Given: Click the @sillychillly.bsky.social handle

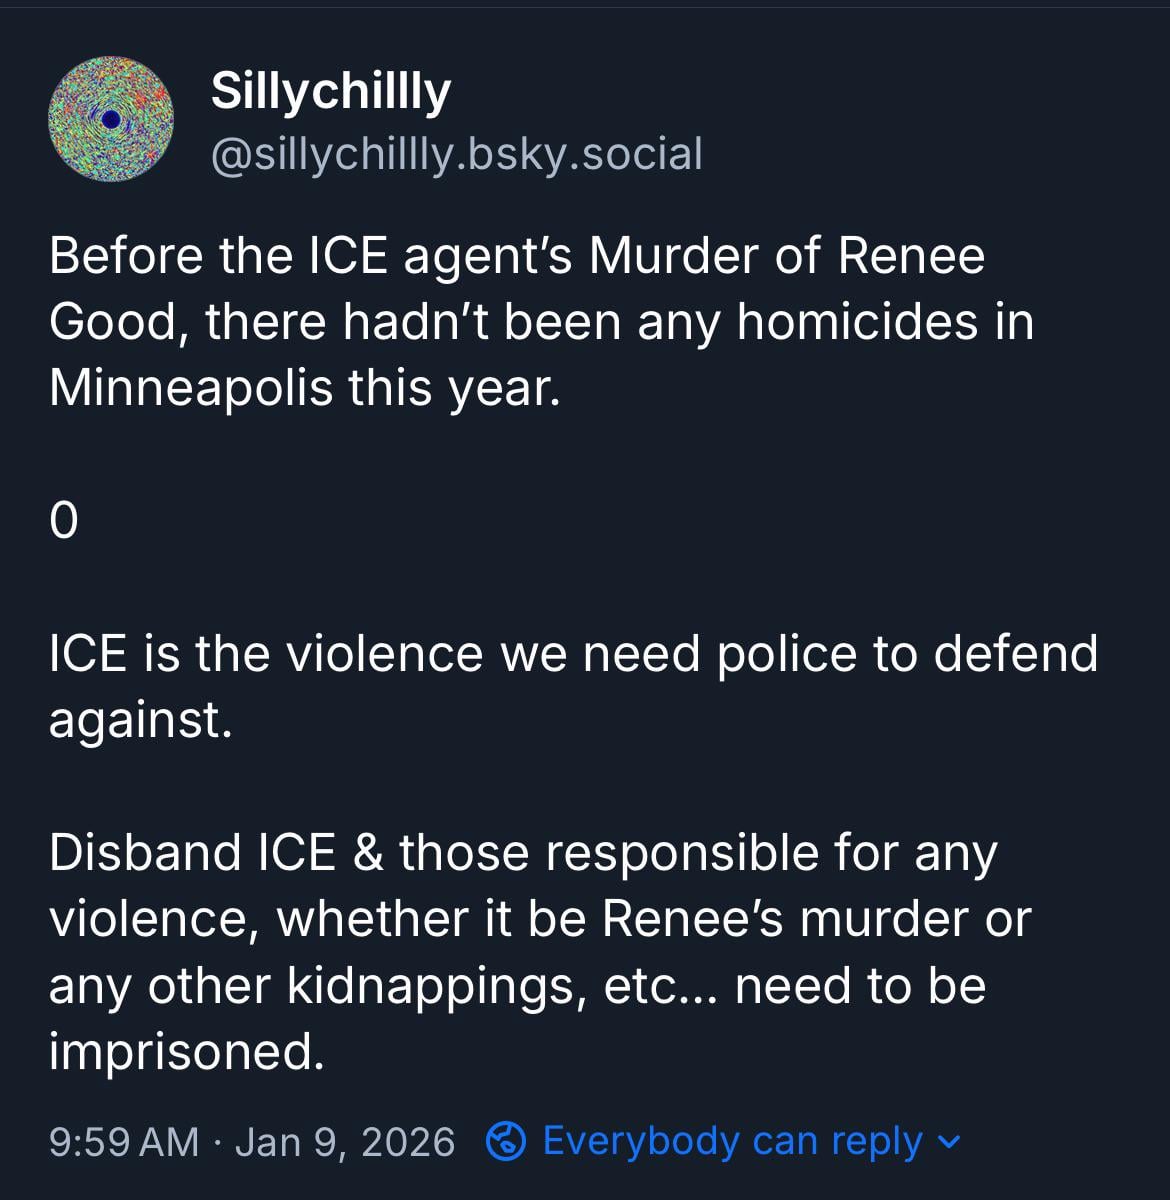Looking at the screenshot, I should point(456,154).
